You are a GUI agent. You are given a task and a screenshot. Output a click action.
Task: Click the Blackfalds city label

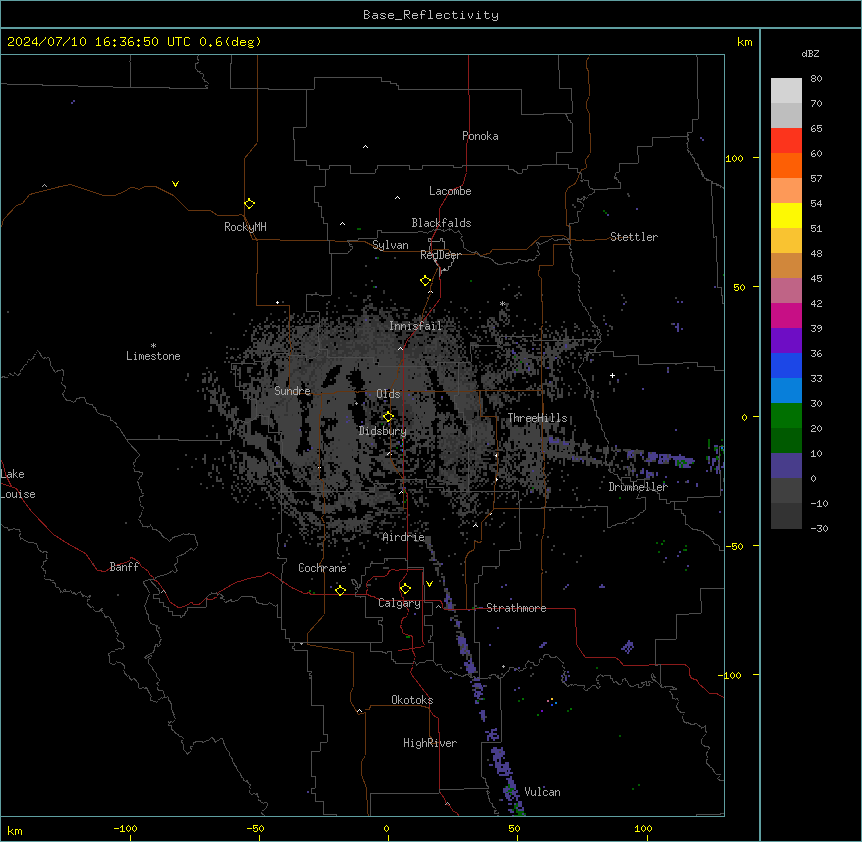point(441,223)
